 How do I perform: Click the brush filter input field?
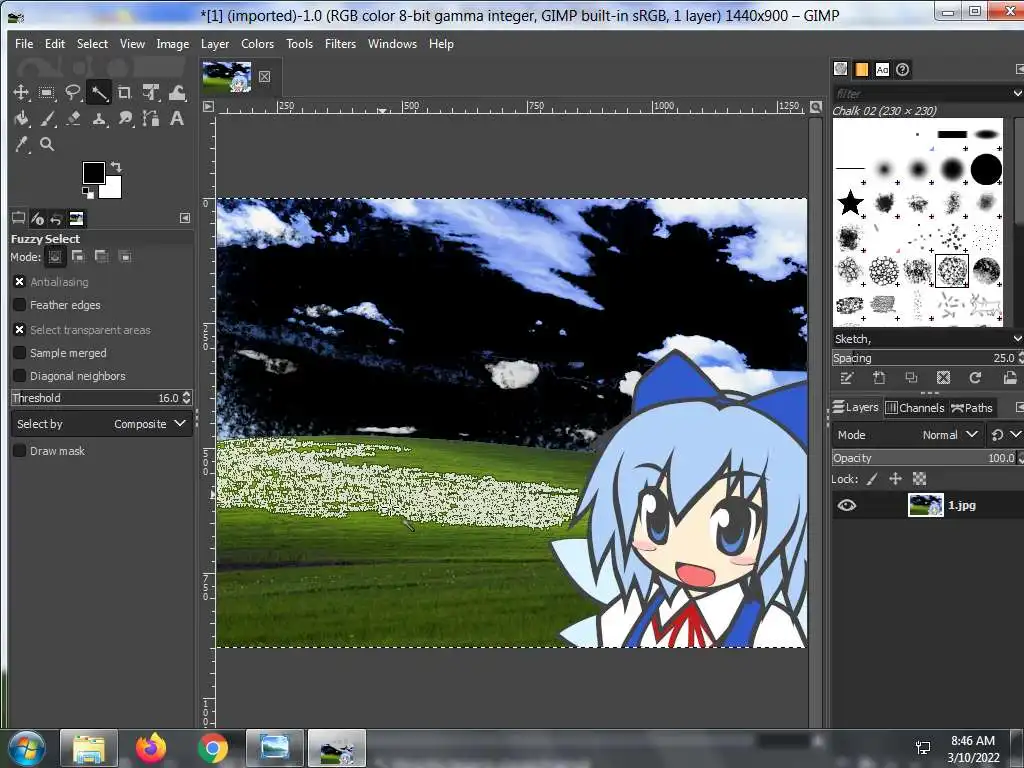click(921, 93)
